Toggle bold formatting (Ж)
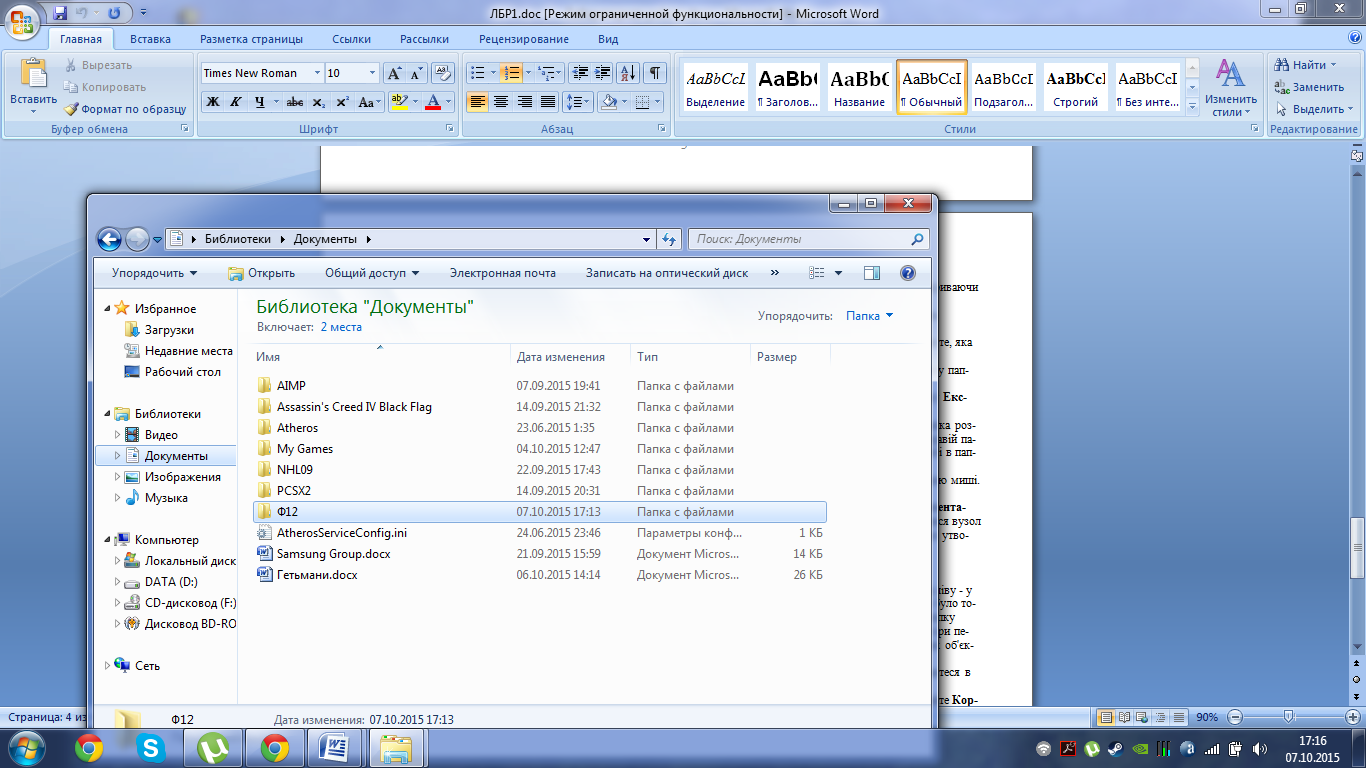The image size is (1366, 768). point(213,102)
